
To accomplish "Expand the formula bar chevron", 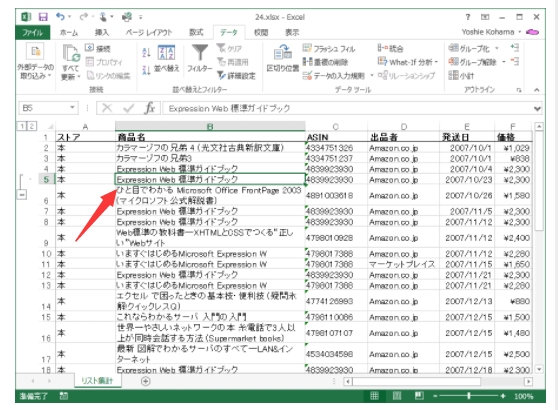I will coord(537,109).
